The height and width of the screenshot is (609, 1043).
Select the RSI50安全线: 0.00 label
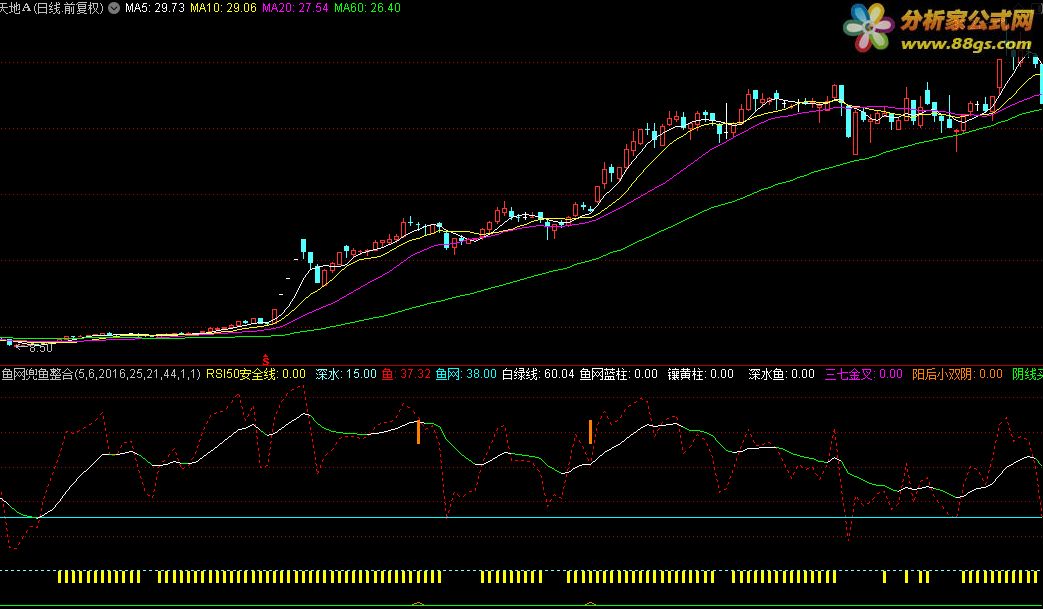[x=256, y=374]
